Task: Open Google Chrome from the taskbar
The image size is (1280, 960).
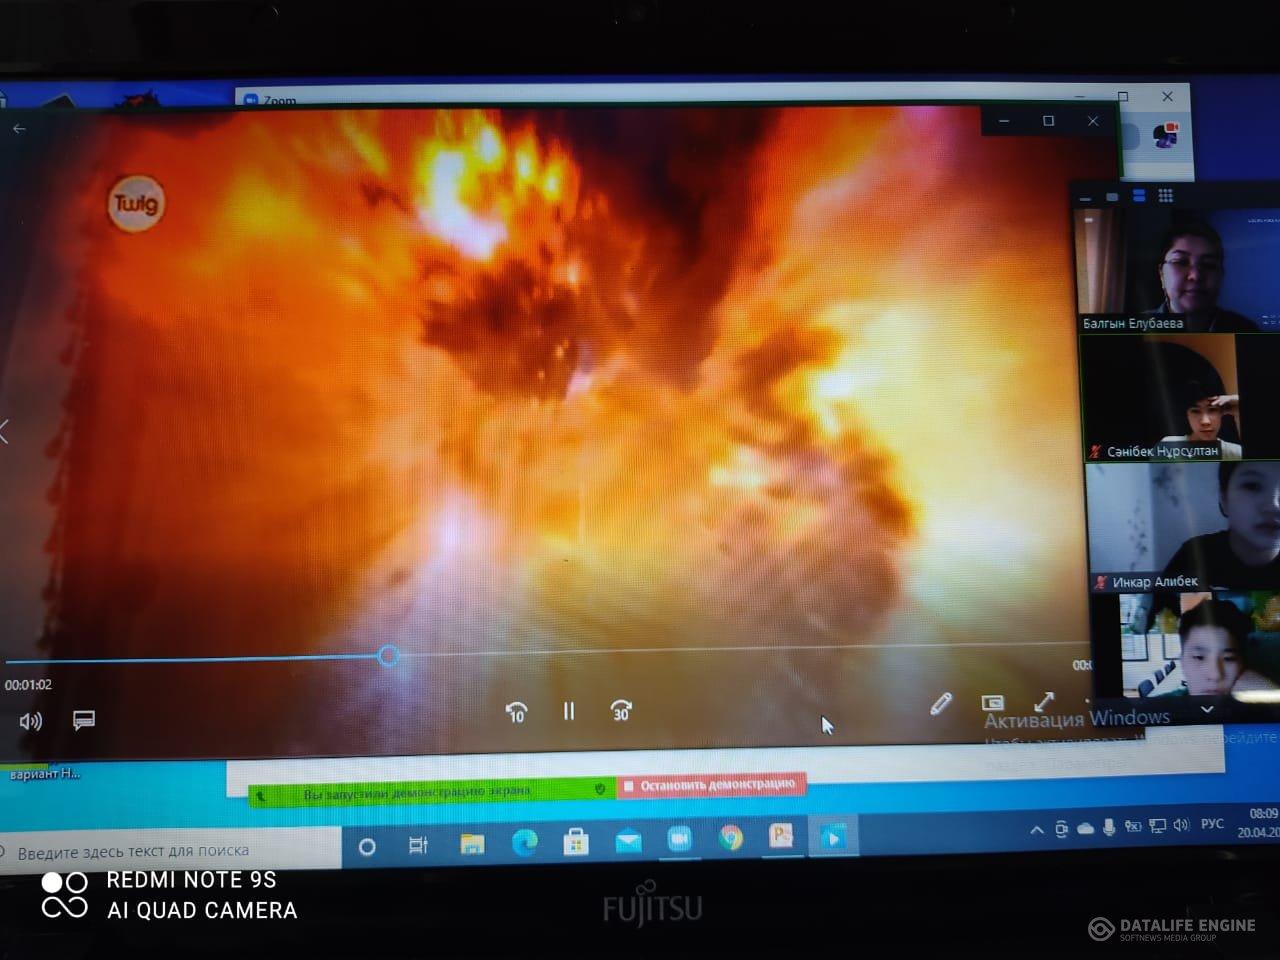Action: [731, 838]
